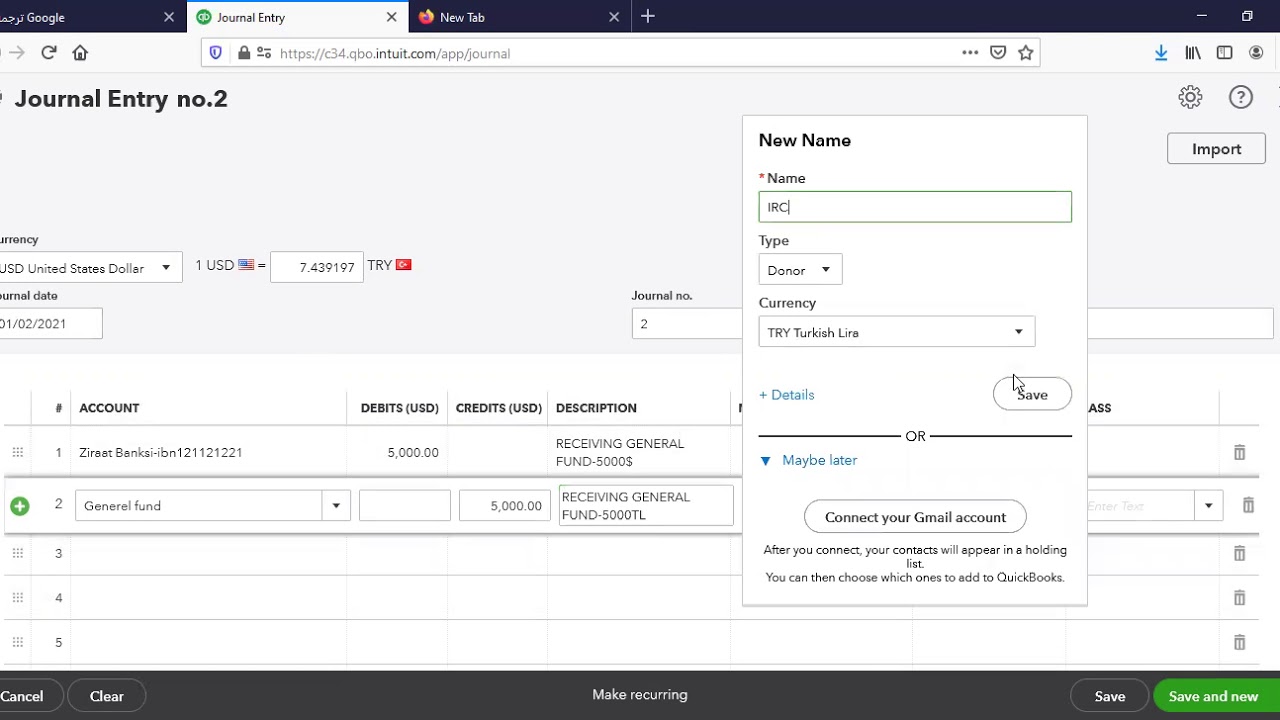Open page actions three-dot menu
This screenshot has height=720, width=1280.
coord(970,53)
